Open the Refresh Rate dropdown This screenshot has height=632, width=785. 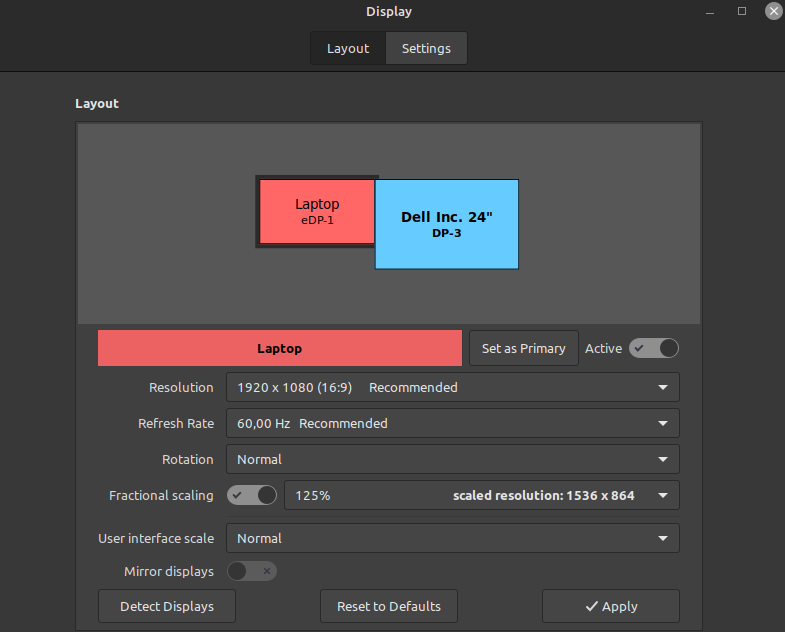452,423
